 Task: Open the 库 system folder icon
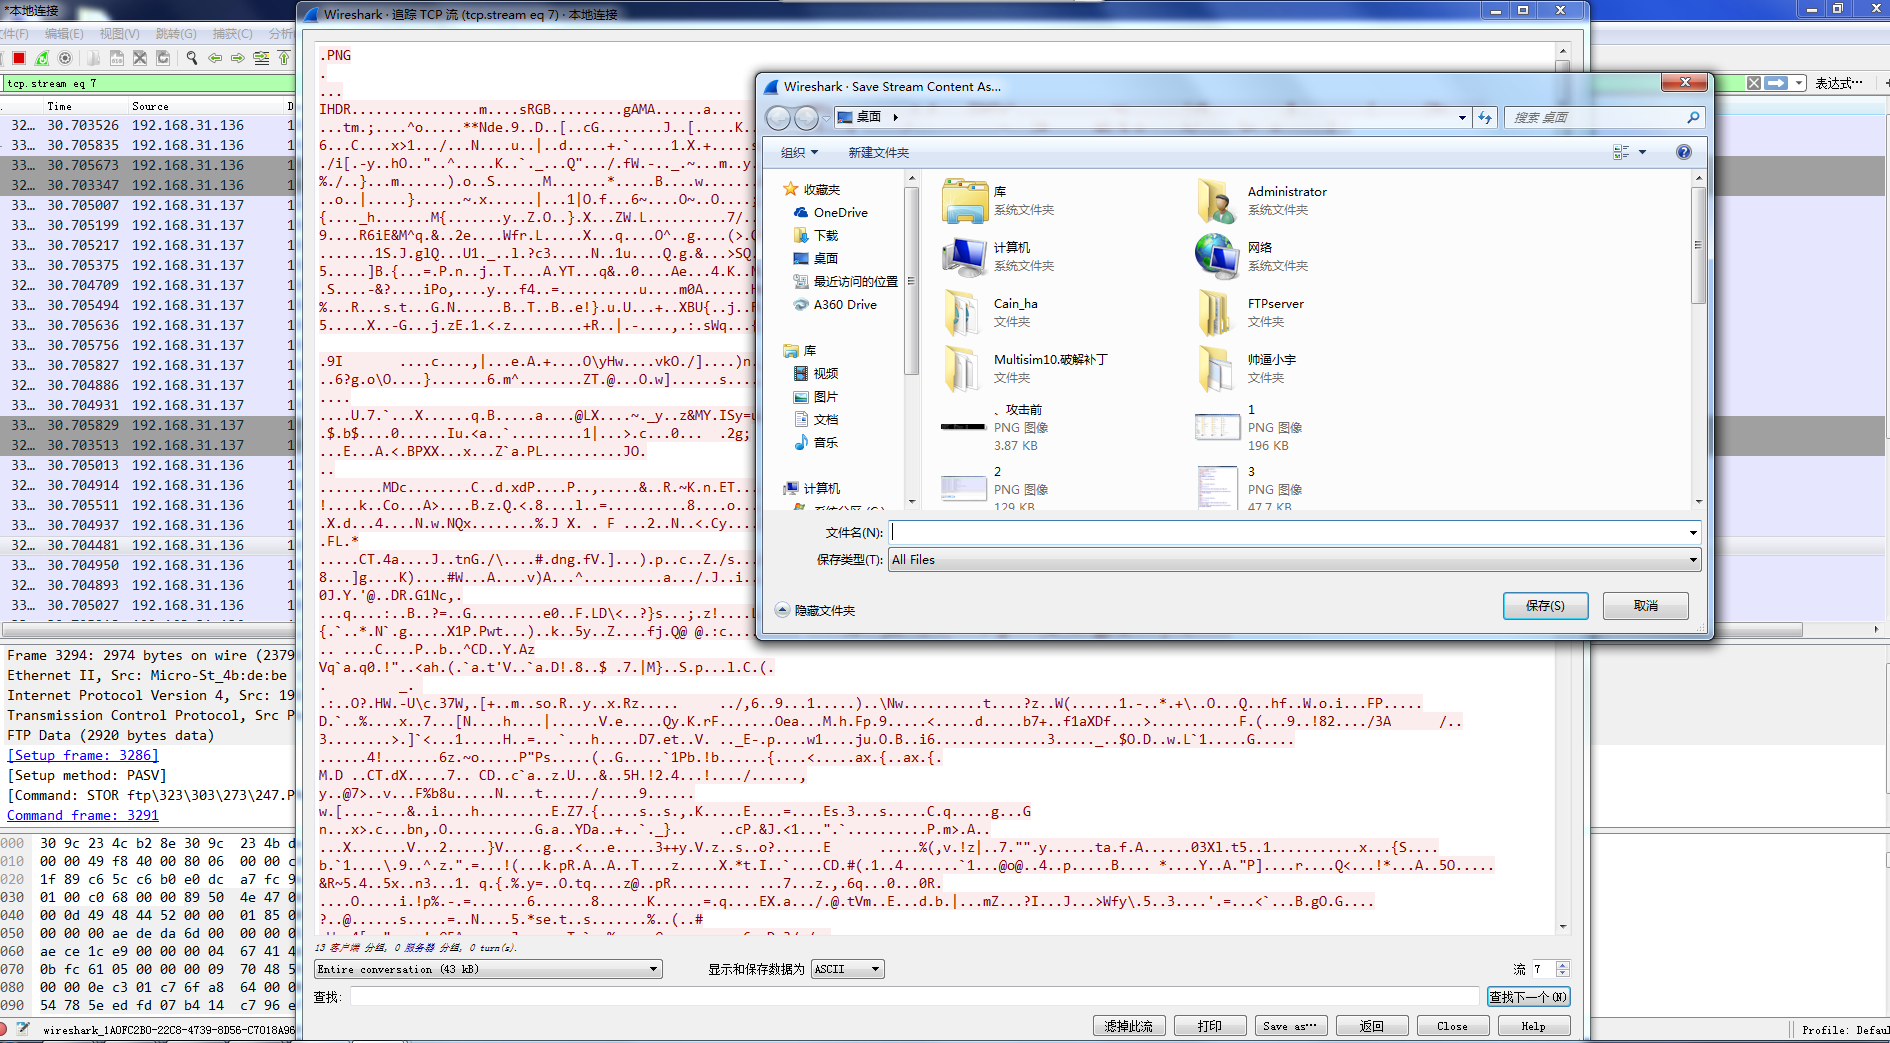(x=965, y=201)
